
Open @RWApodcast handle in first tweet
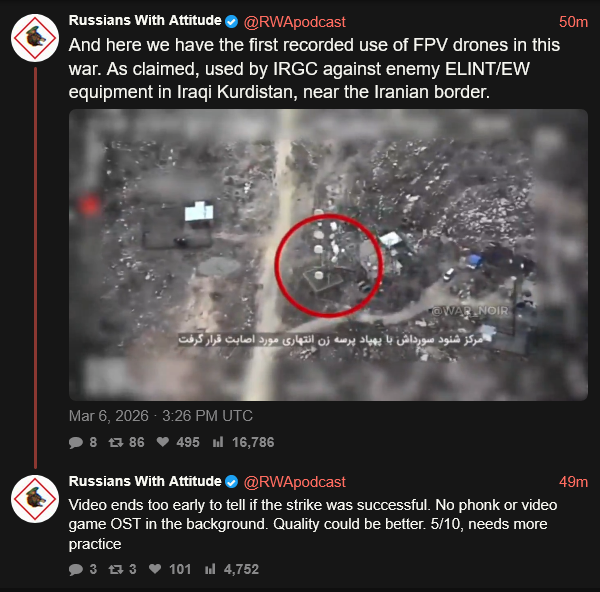[295, 22]
